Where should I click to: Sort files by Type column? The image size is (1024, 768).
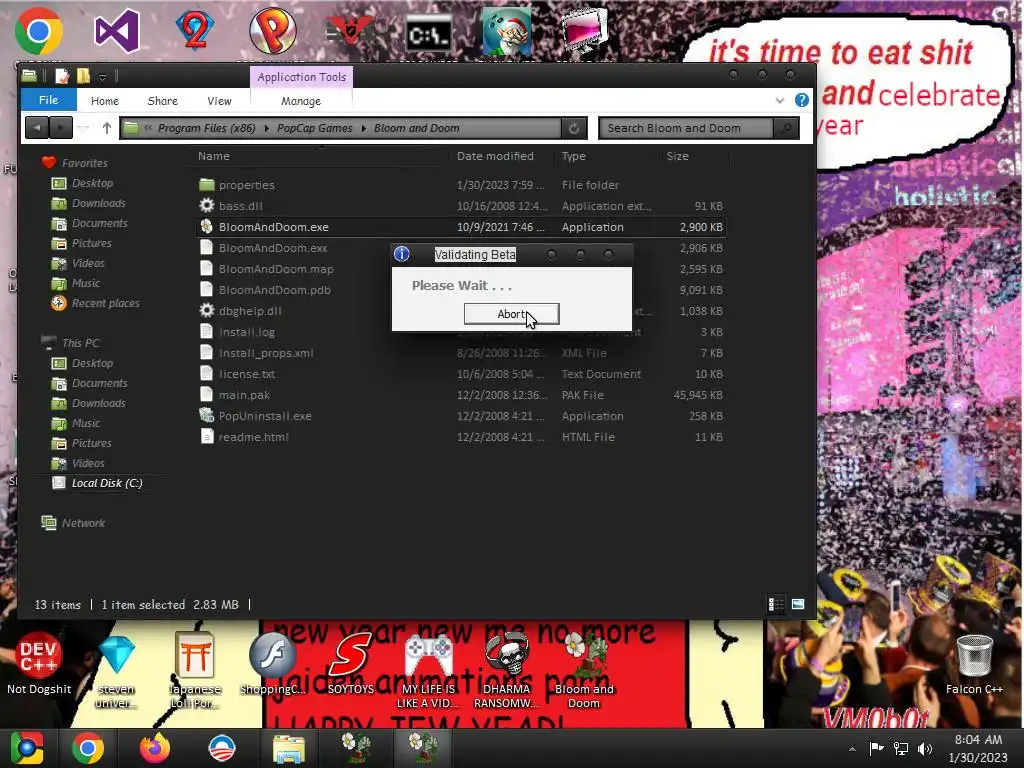click(x=573, y=156)
